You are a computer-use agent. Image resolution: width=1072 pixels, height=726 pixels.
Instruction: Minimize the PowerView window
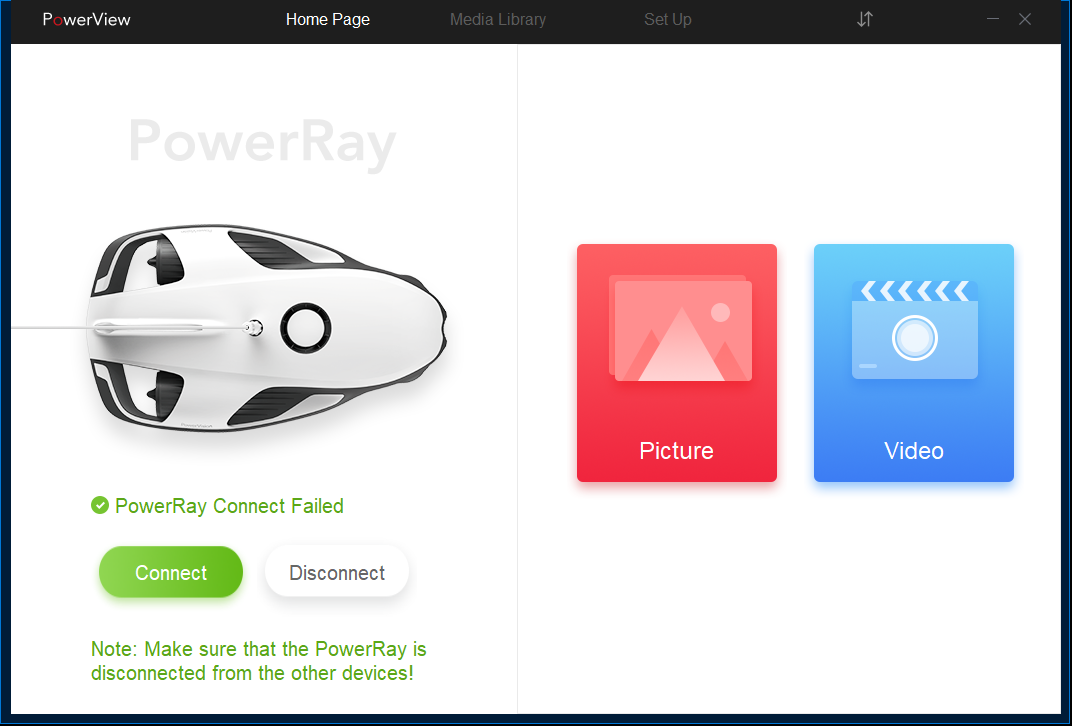pyautogui.click(x=993, y=19)
